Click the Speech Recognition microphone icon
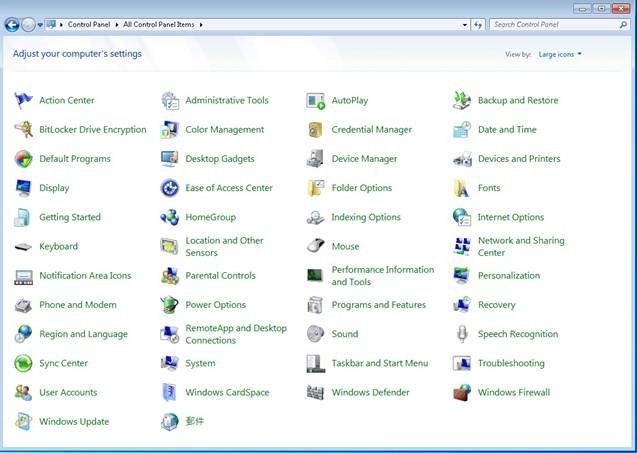The width and height of the screenshot is (637, 453). [x=462, y=334]
